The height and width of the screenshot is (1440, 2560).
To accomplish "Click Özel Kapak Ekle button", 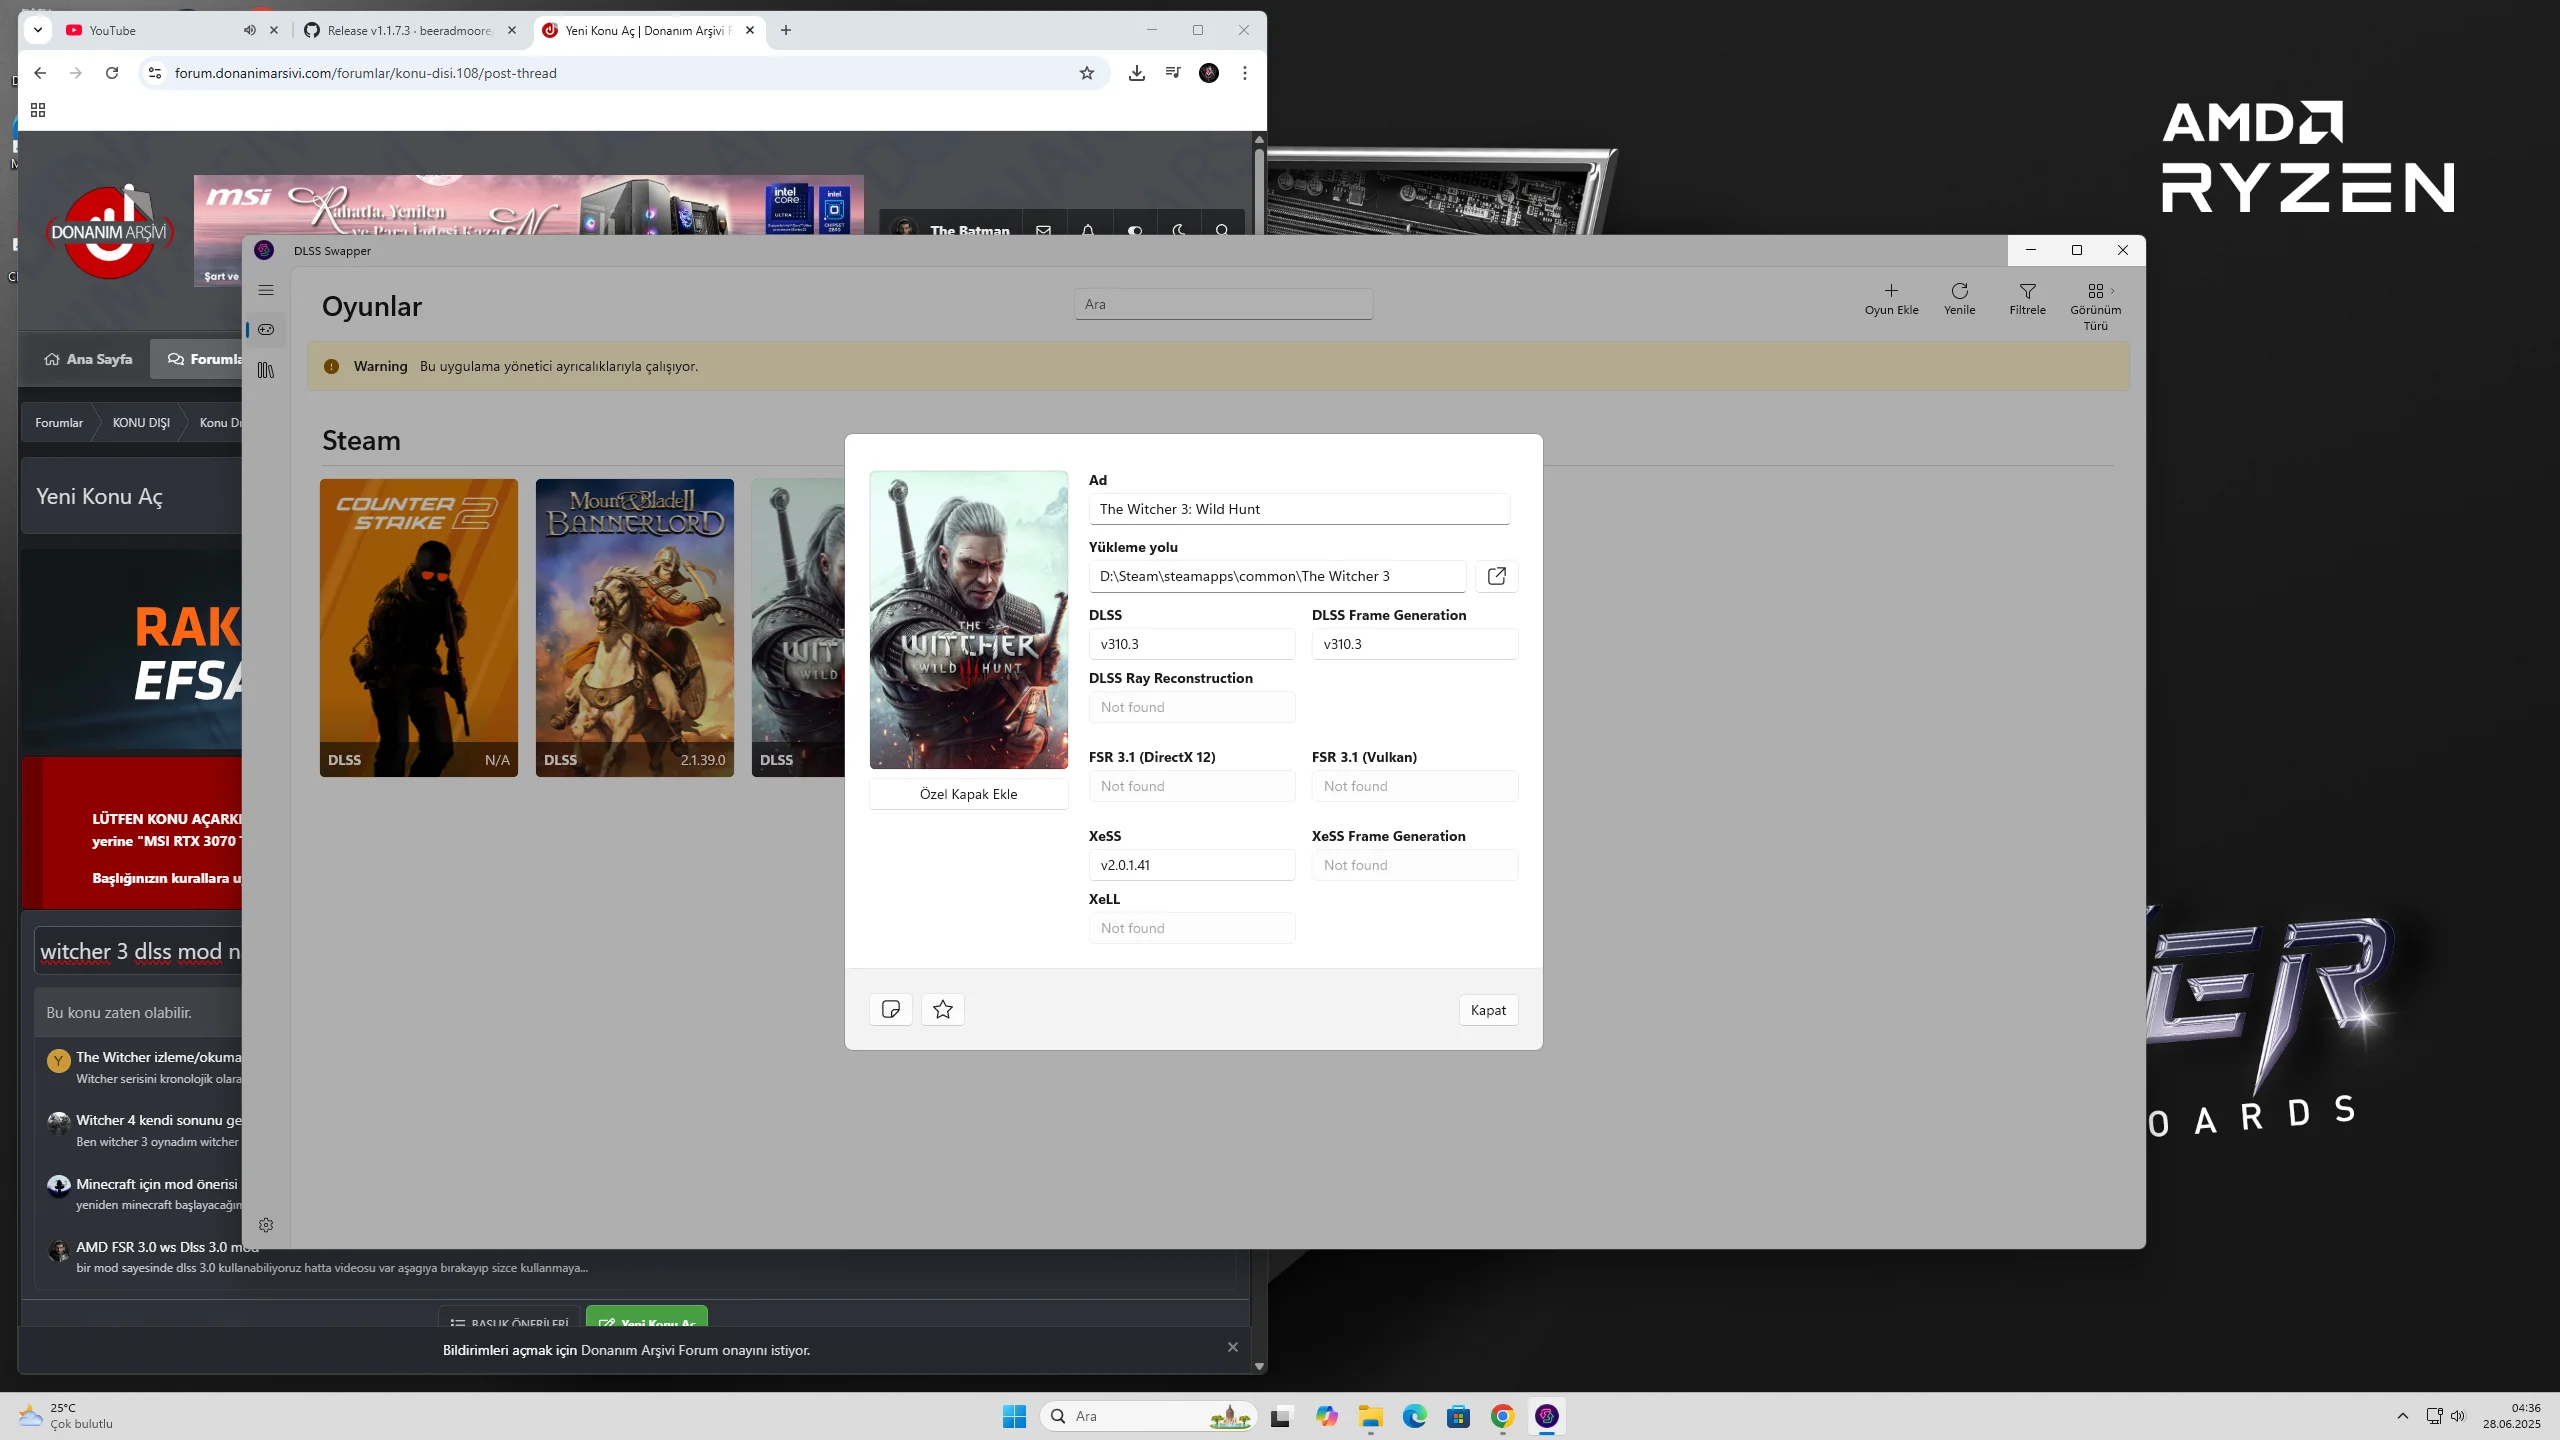I will (x=968, y=794).
